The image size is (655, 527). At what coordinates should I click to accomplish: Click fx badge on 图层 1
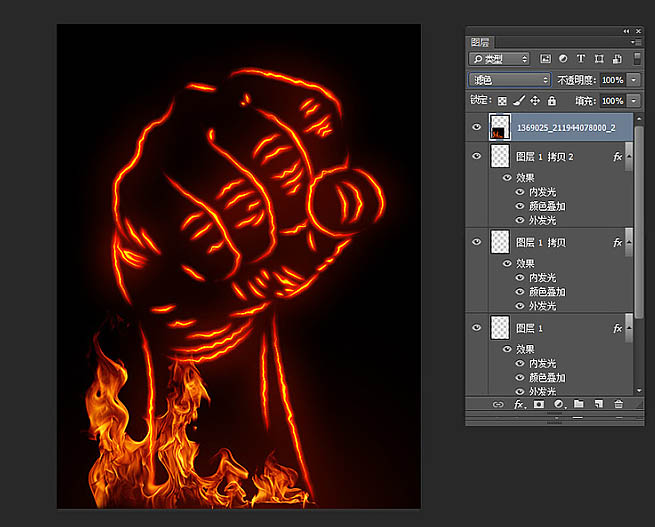(x=617, y=329)
